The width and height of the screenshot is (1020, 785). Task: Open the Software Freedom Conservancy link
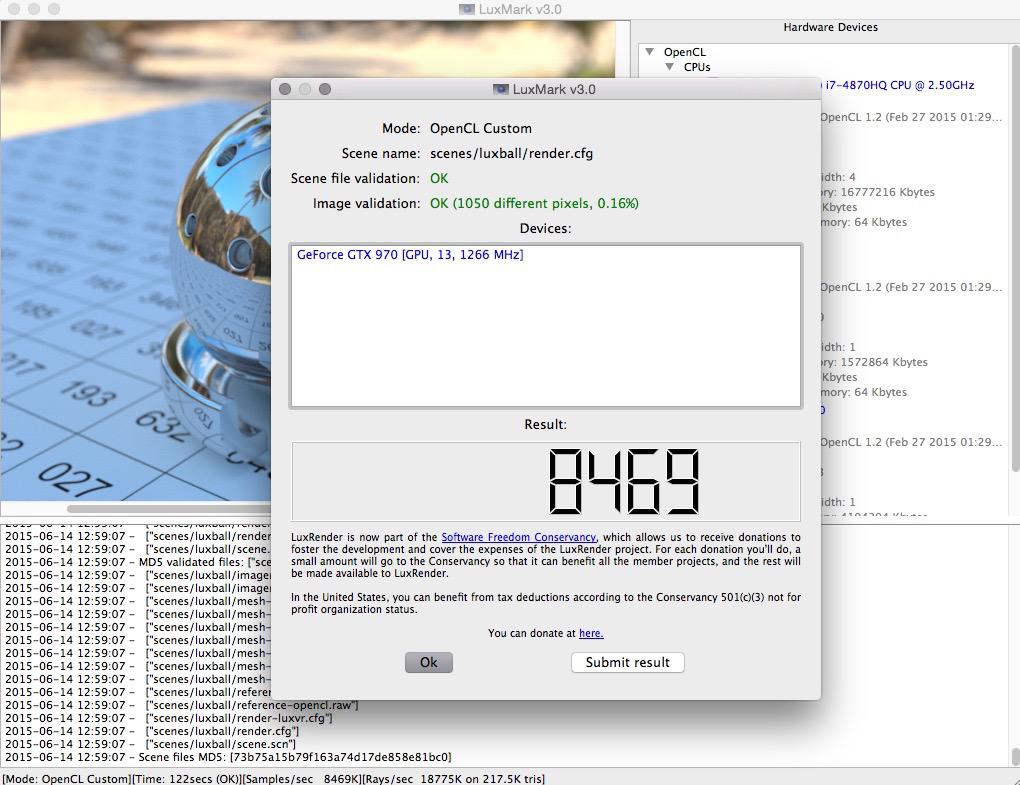(x=518, y=537)
